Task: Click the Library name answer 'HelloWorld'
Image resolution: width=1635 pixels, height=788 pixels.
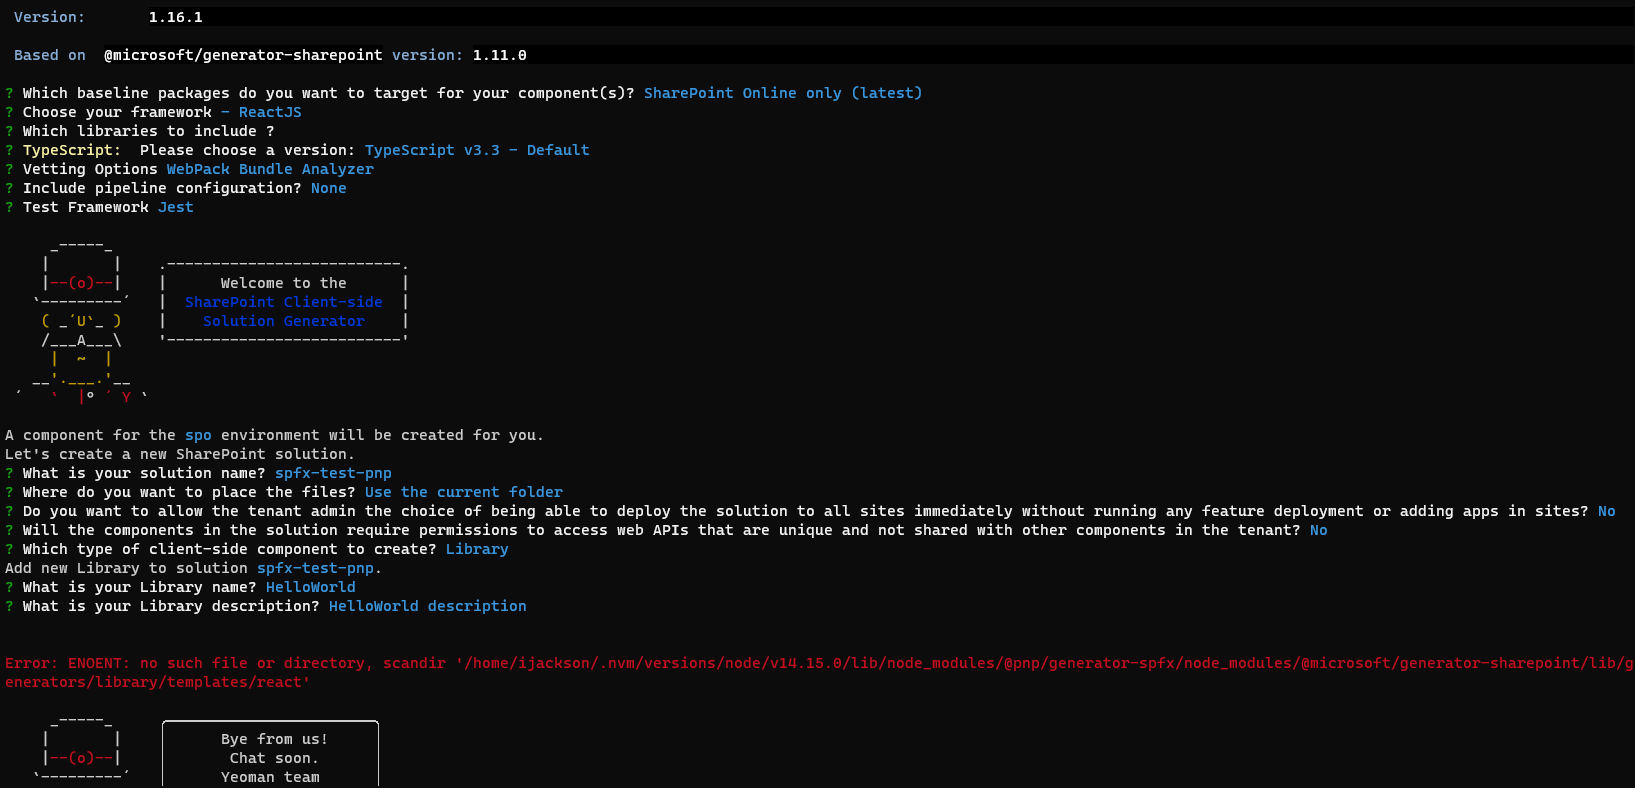Action: click(311, 587)
